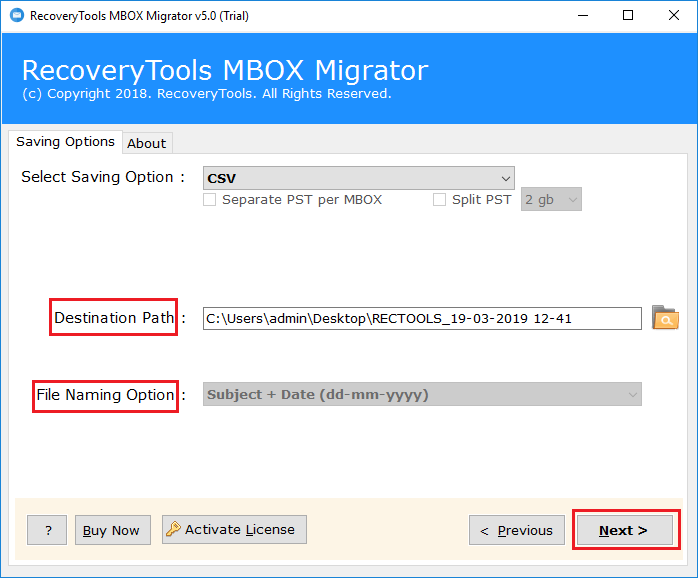Click the Buy Now button

point(113,530)
